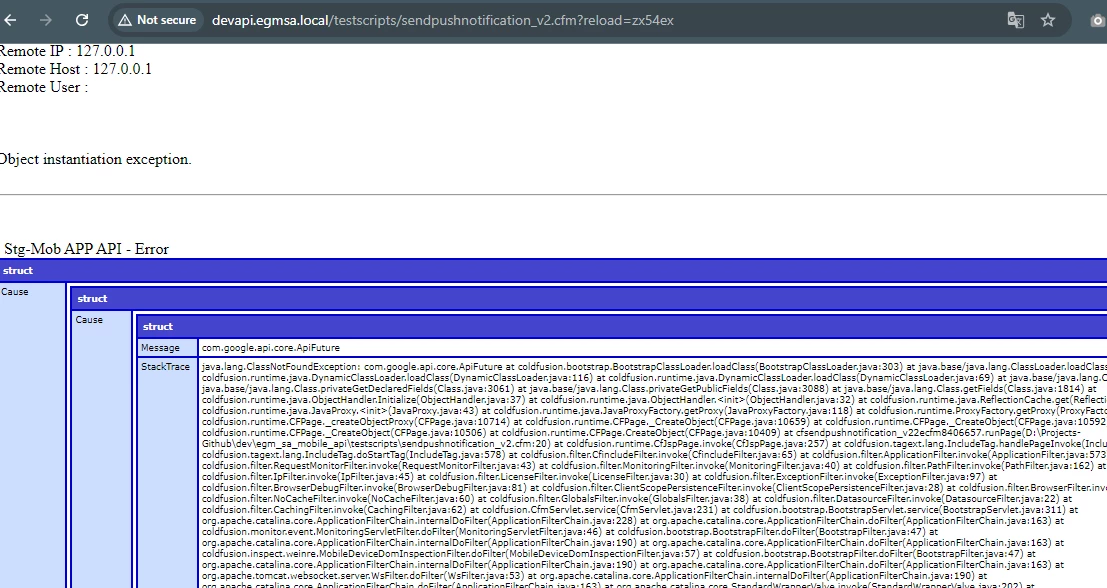This screenshot has height=588, width=1107.
Task: Click the browser forward arrow
Action: point(46,20)
